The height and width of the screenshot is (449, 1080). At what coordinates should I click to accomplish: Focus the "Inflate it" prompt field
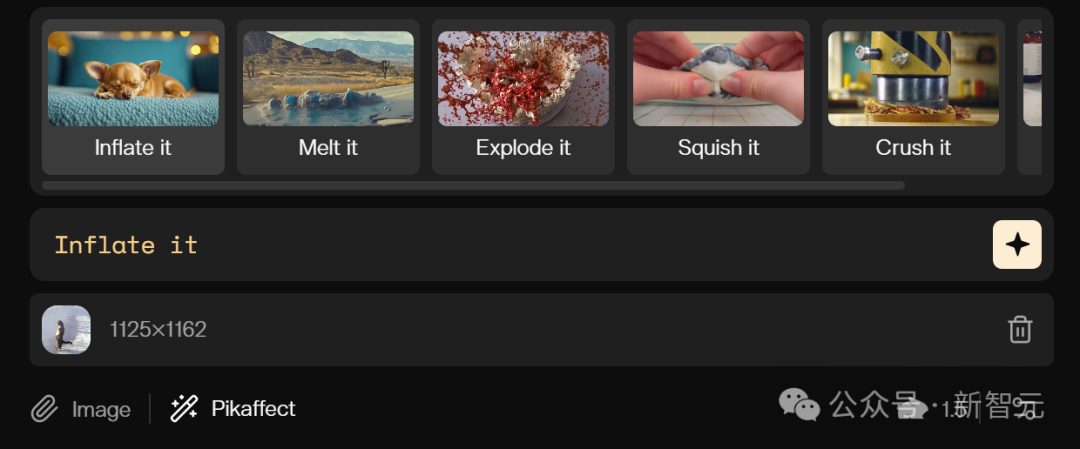click(x=510, y=244)
